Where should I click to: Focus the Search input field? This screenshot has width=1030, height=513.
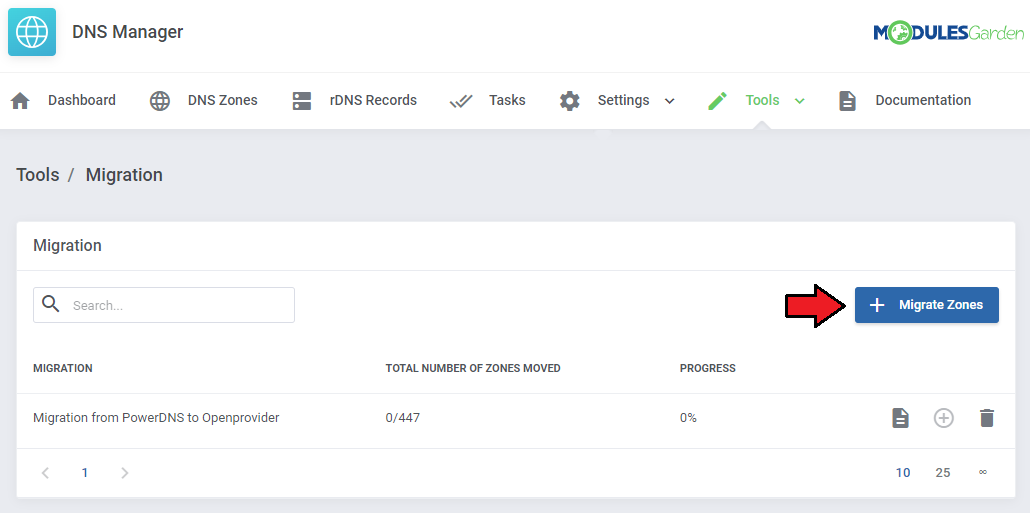pos(164,305)
